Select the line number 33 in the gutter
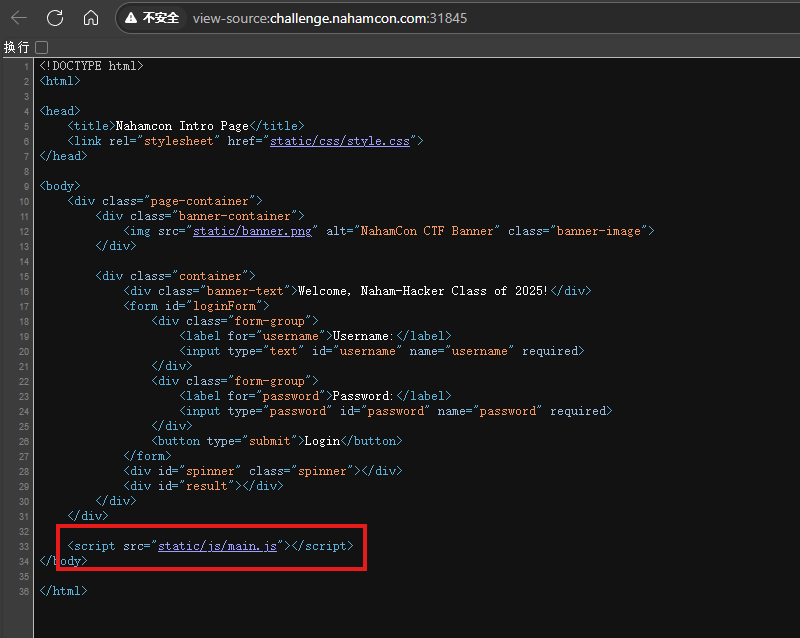 (24, 547)
